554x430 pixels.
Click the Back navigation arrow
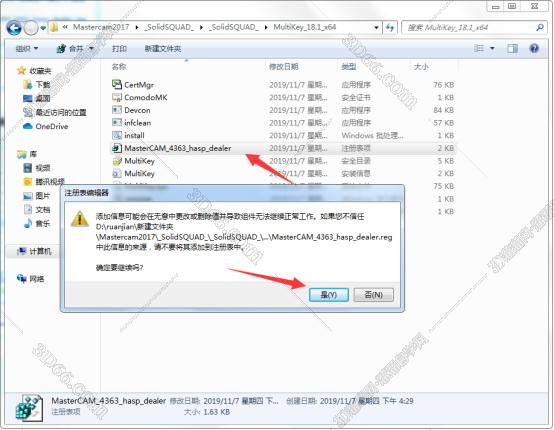tap(14, 28)
